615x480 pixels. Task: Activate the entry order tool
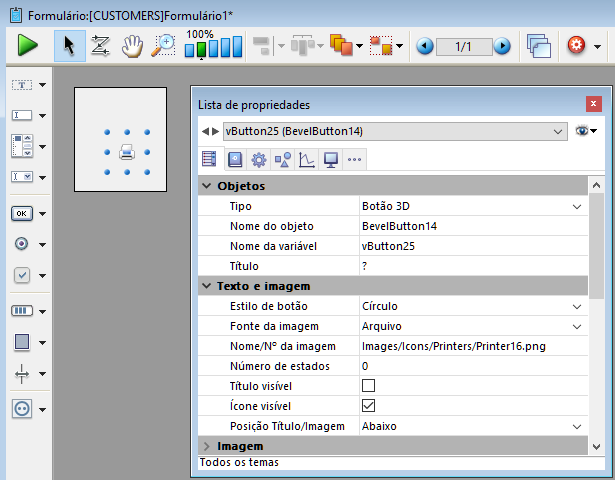pyautogui.click(x=100, y=45)
